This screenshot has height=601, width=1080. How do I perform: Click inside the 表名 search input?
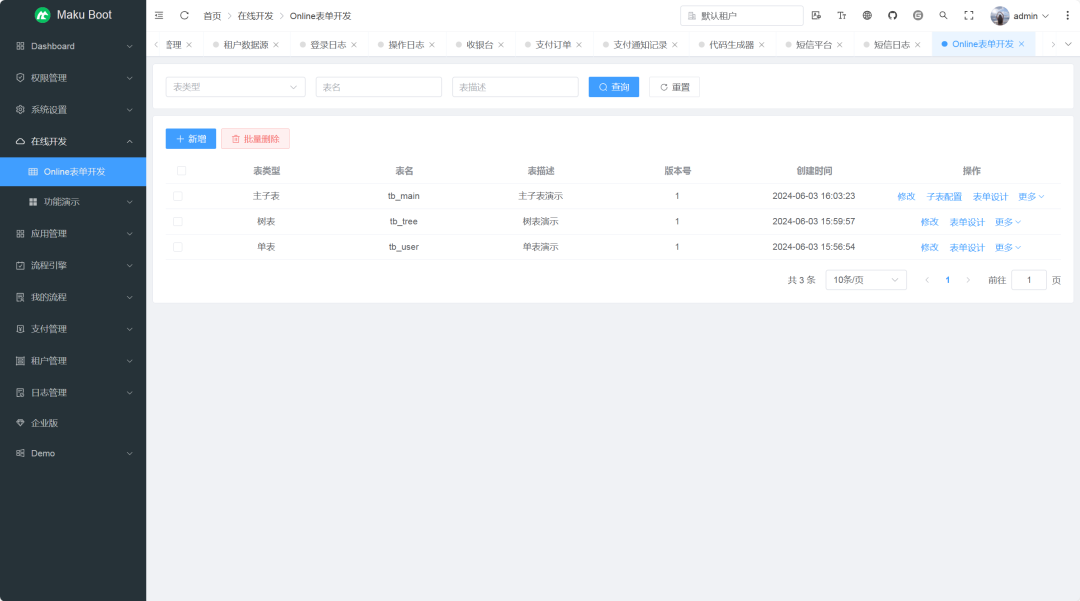pos(378,87)
